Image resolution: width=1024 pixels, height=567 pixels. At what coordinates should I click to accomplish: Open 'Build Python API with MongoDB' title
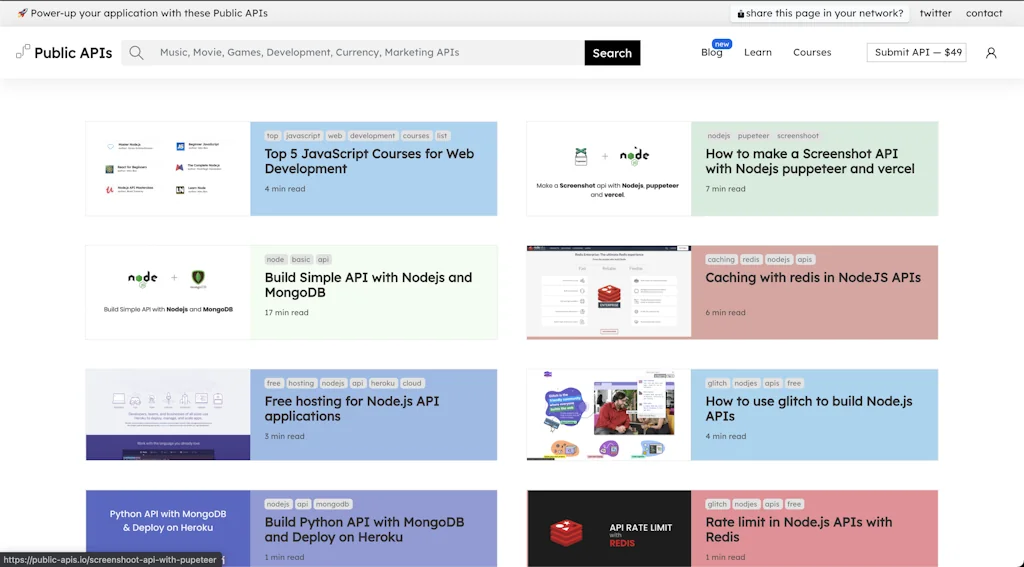[364, 530]
